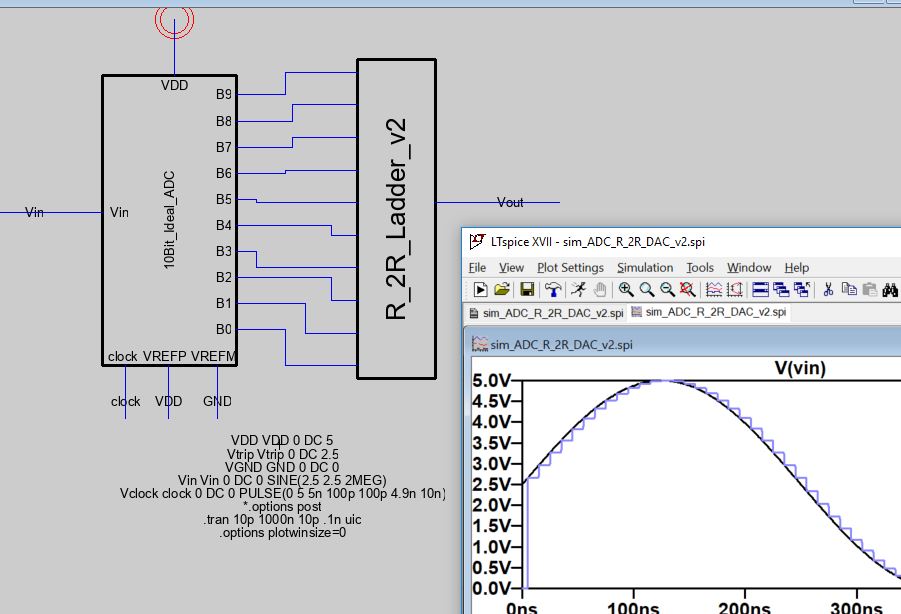The width and height of the screenshot is (901, 614).
Task: Click the Zoom Out magnifier icon
Action: click(x=667, y=290)
